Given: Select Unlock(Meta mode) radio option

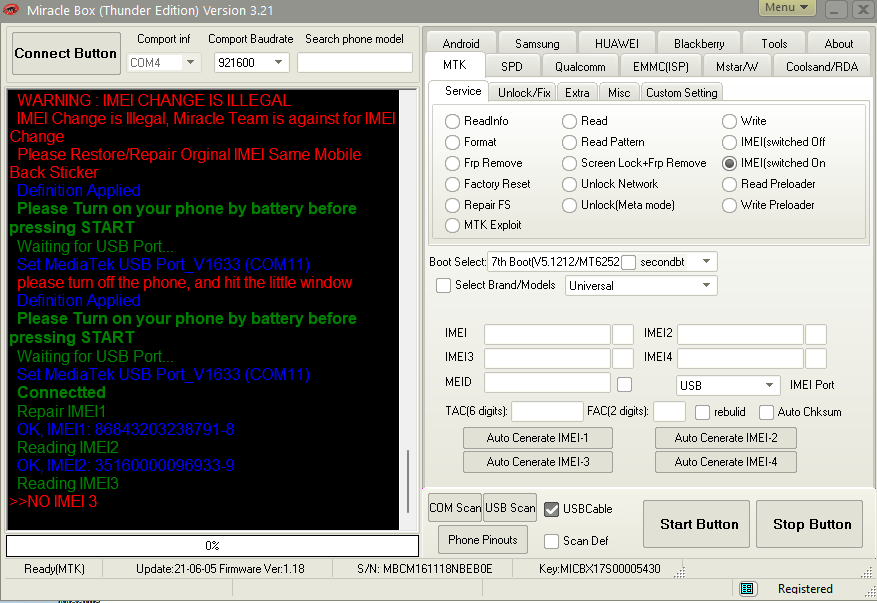Looking at the screenshot, I should pos(569,205).
